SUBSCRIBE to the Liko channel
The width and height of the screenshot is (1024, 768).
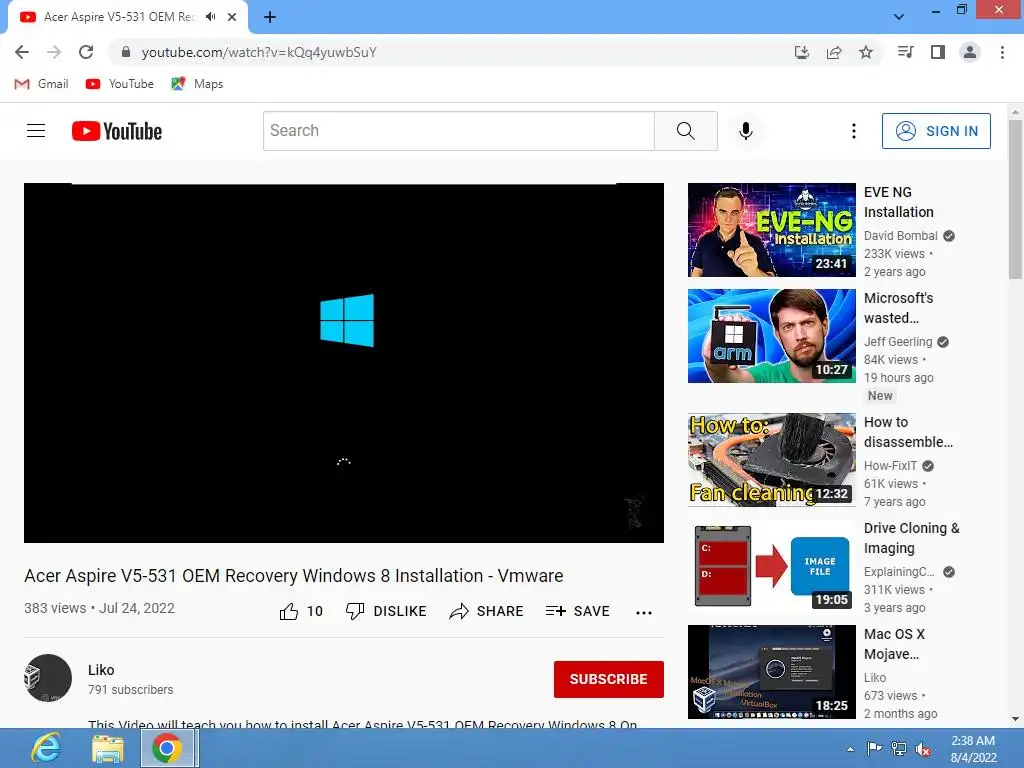click(609, 679)
